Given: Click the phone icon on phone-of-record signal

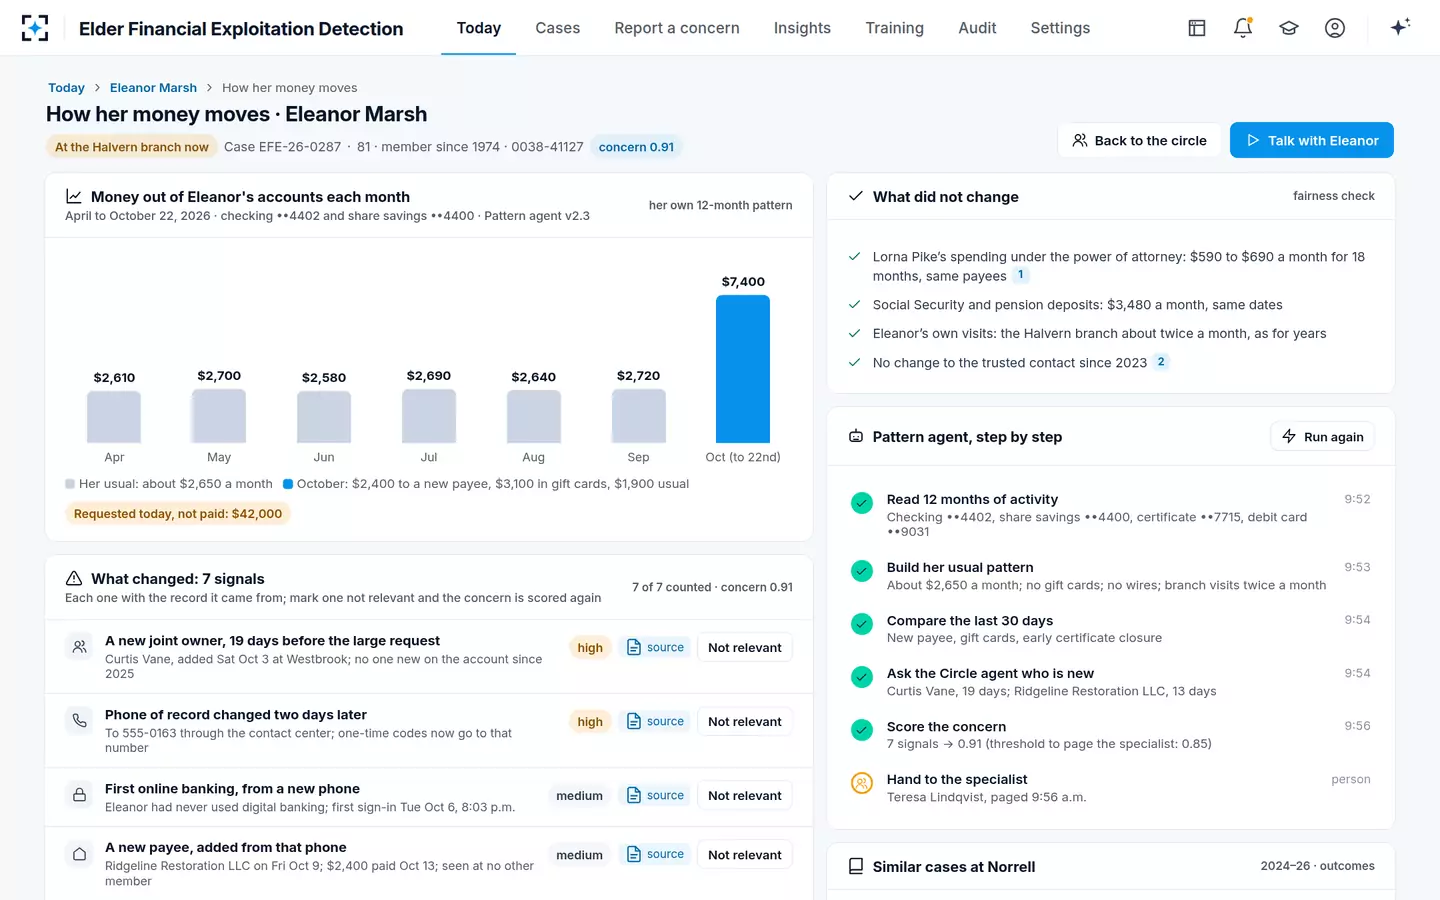Looking at the screenshot, I should [x=79, y=721].
